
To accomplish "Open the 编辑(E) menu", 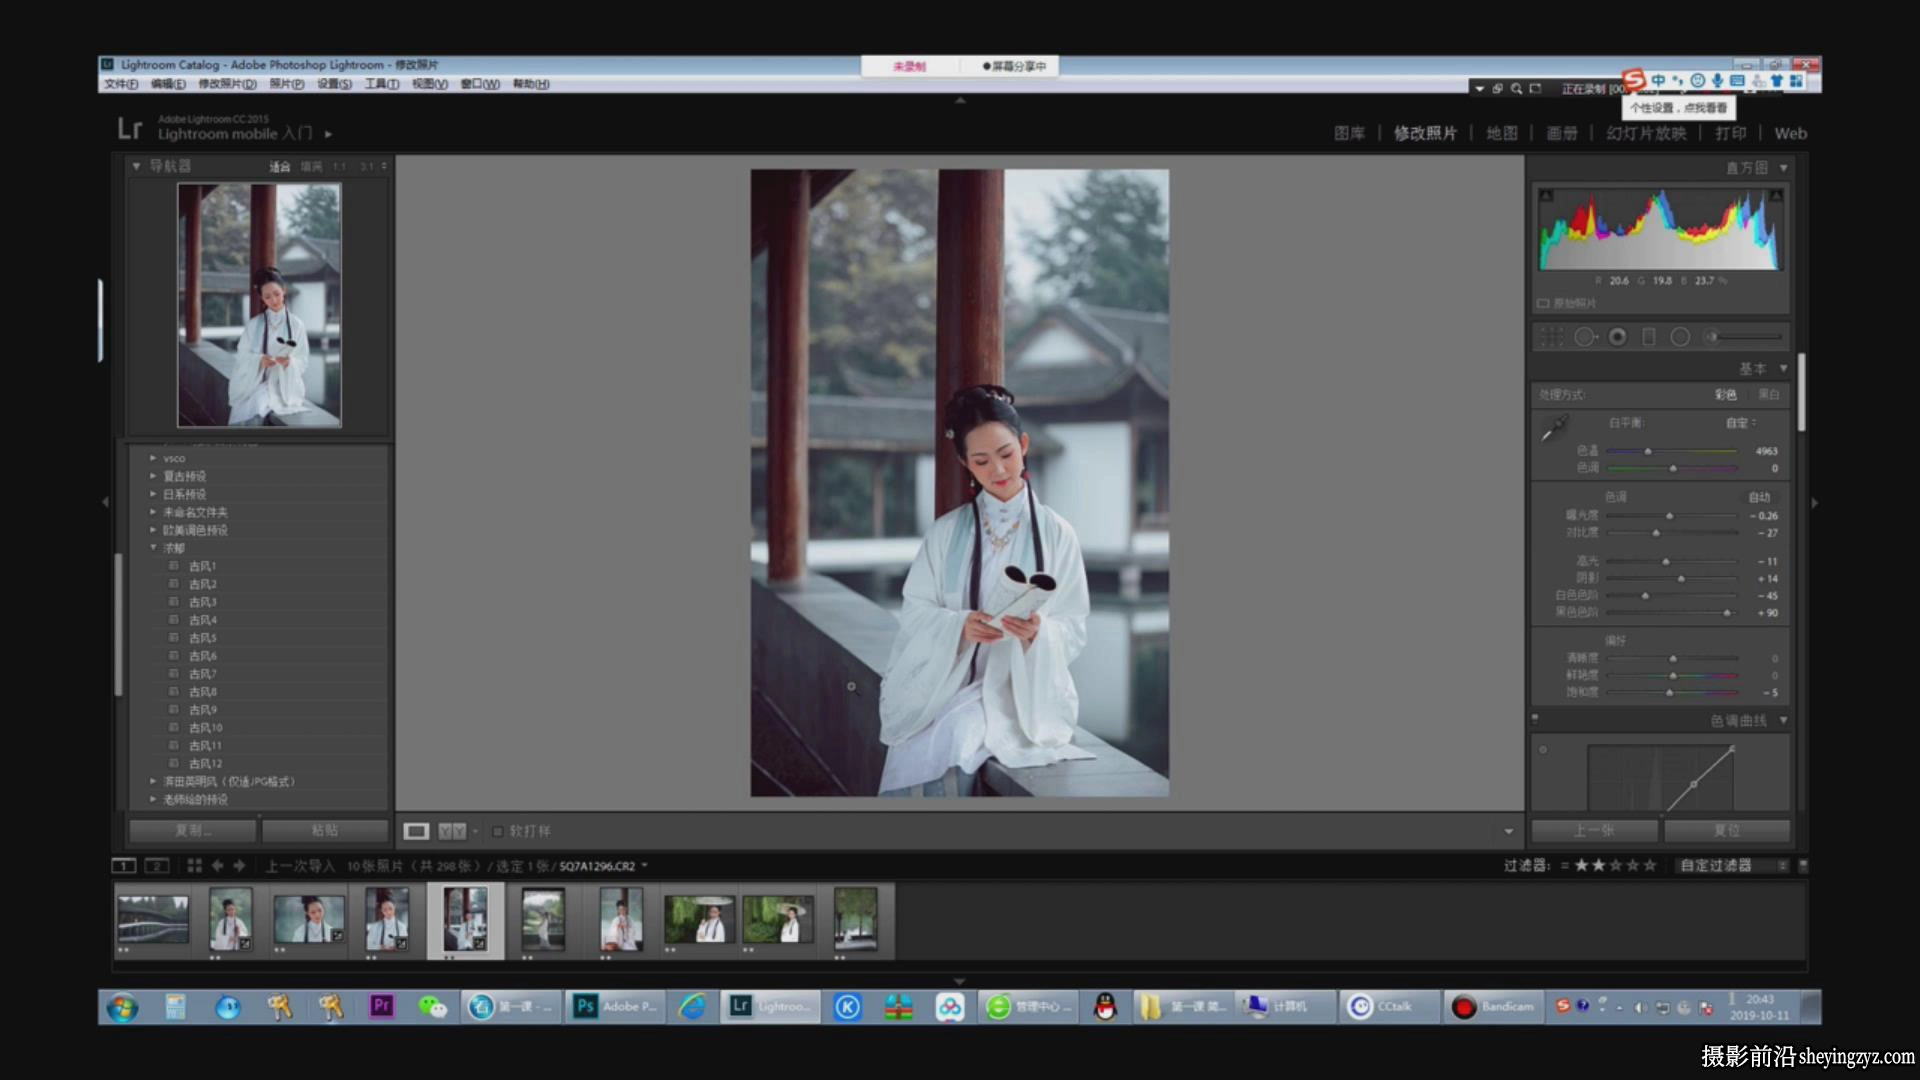I will point(168,84).
